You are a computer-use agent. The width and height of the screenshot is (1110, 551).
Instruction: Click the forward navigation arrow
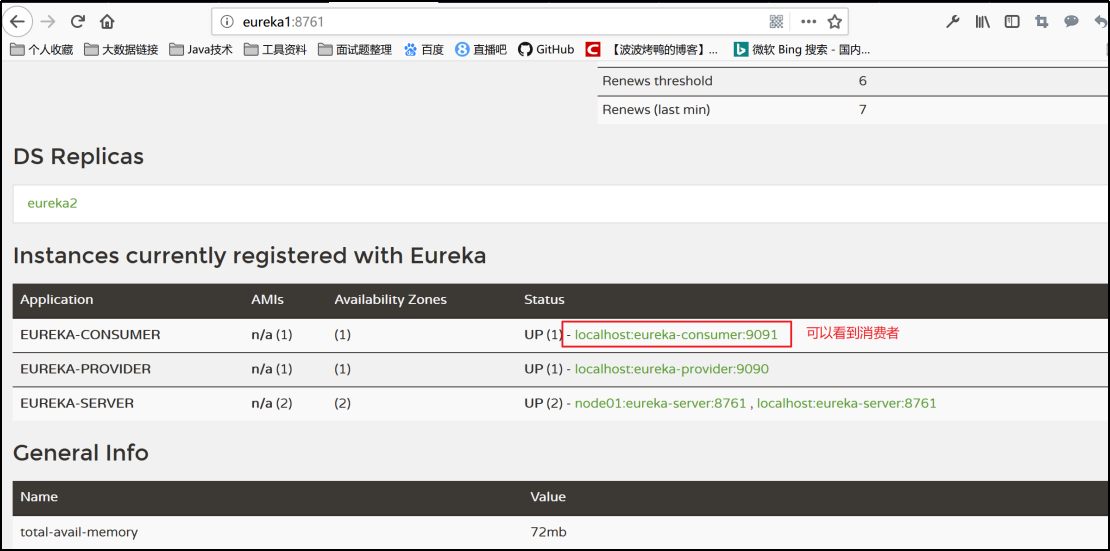(x=47, y=21)
